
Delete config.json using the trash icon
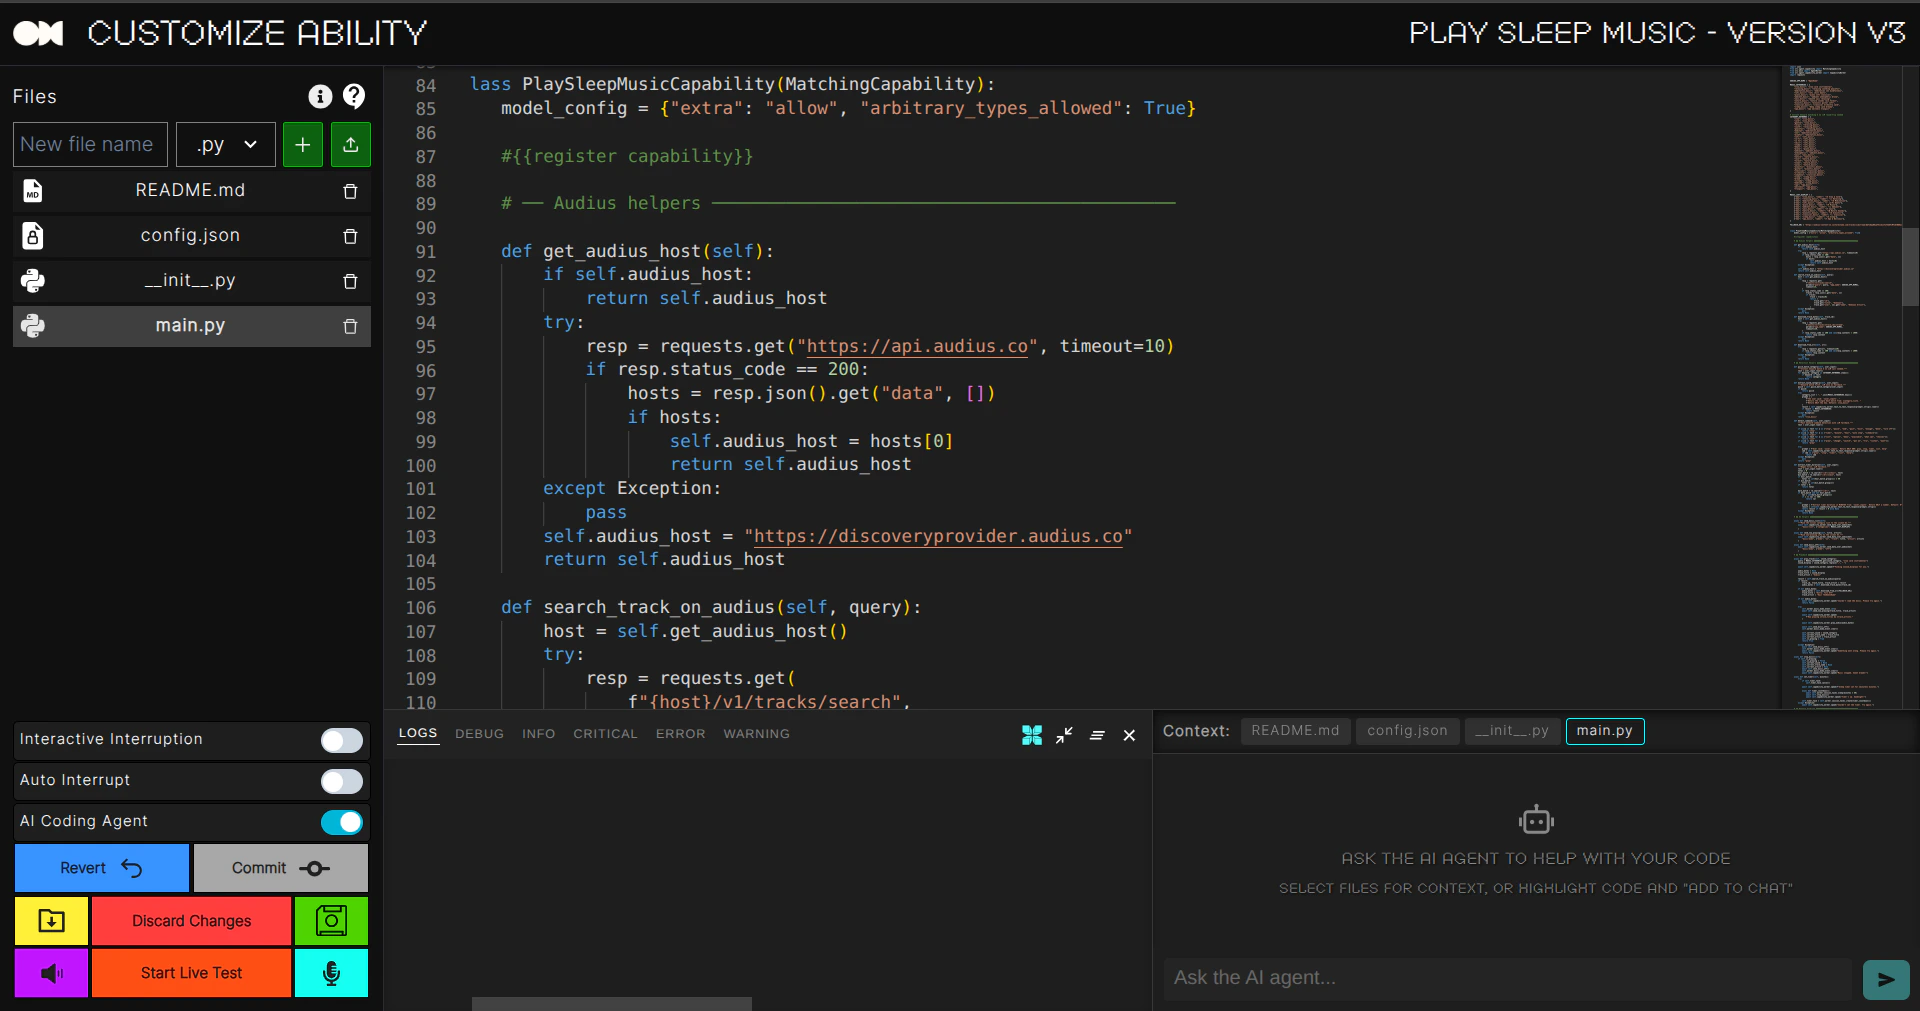coord(350,236)
